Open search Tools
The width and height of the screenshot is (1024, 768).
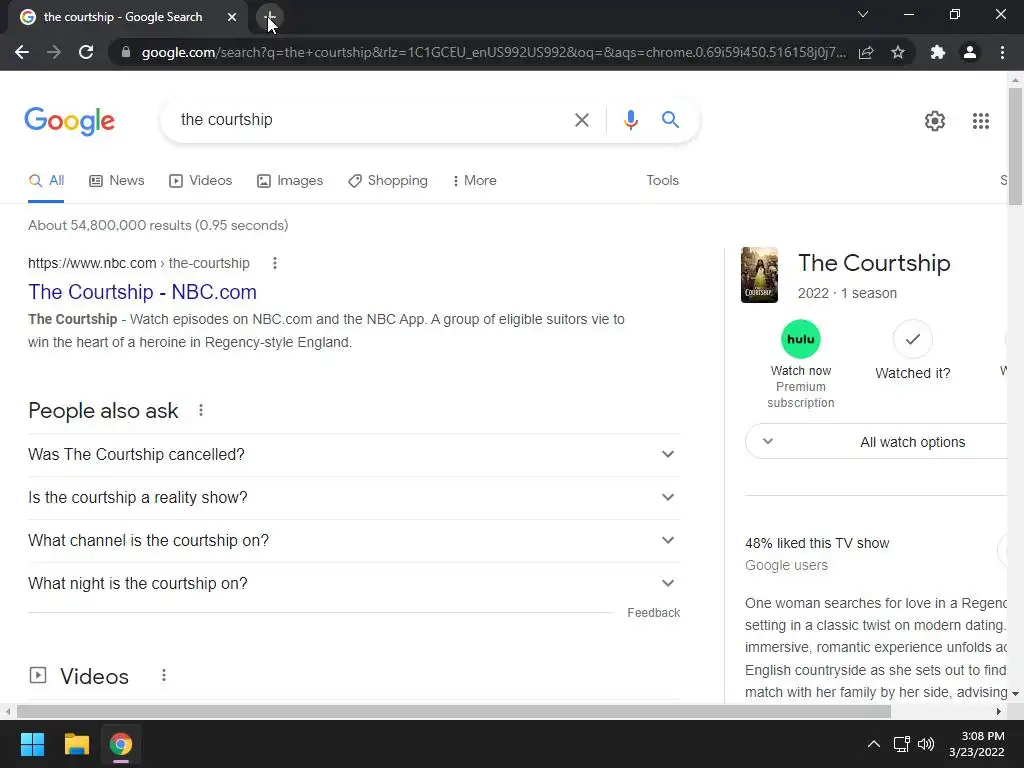(662, 180)
